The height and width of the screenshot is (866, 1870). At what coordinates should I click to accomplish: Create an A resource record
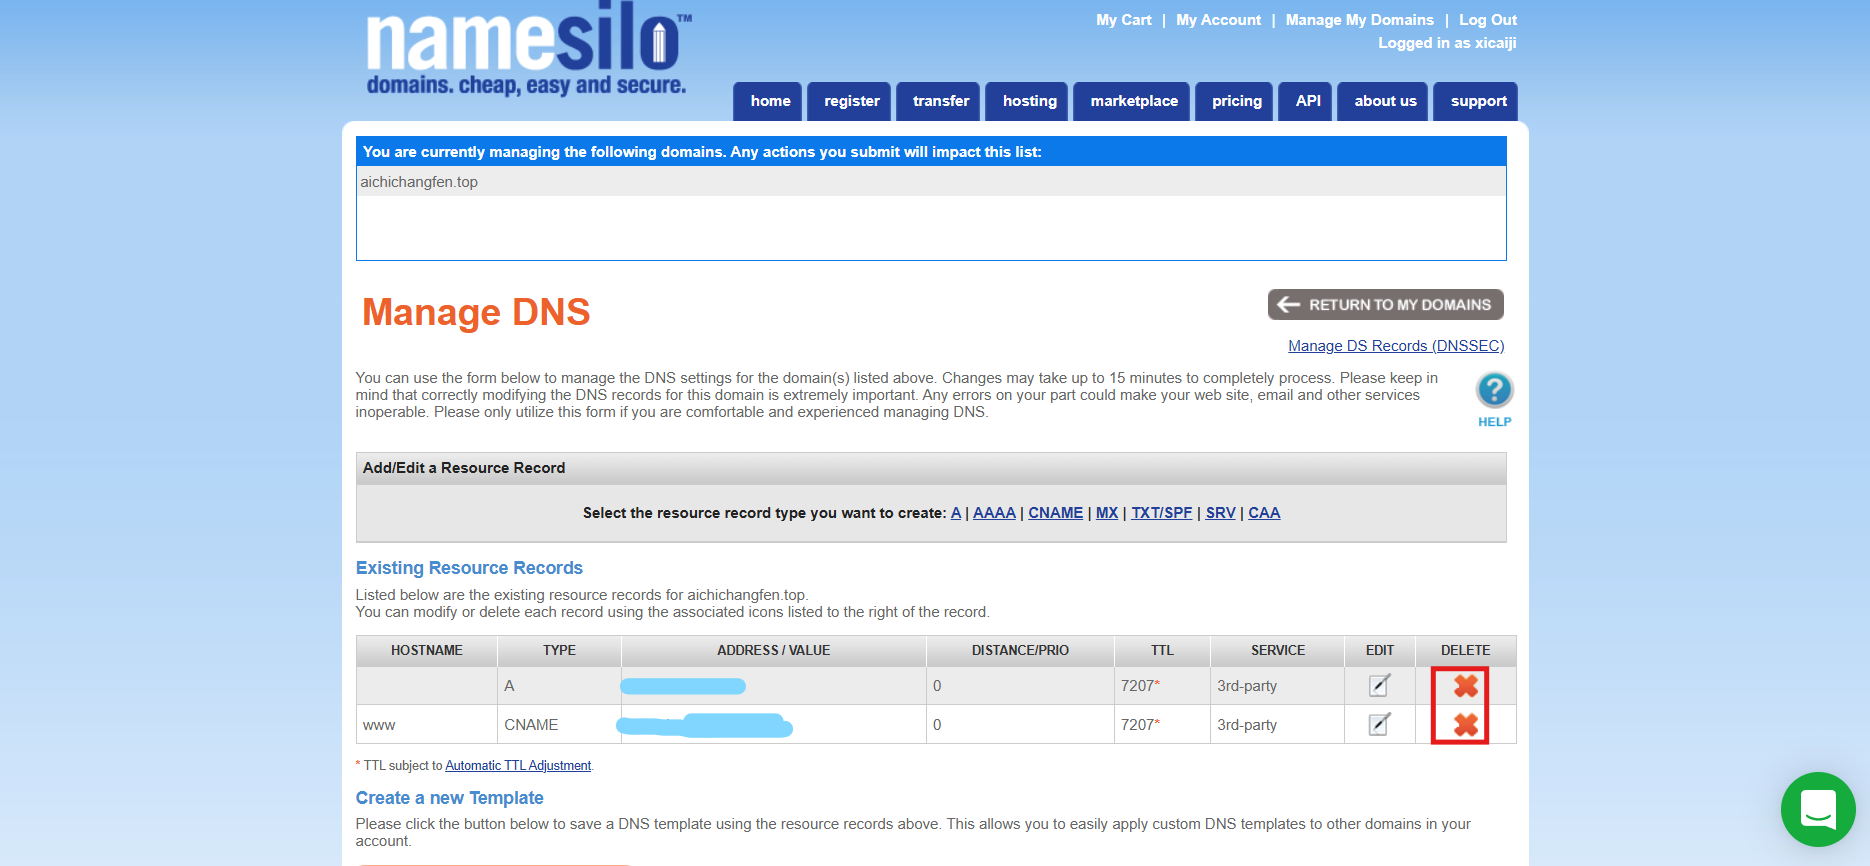coord(956,513)
